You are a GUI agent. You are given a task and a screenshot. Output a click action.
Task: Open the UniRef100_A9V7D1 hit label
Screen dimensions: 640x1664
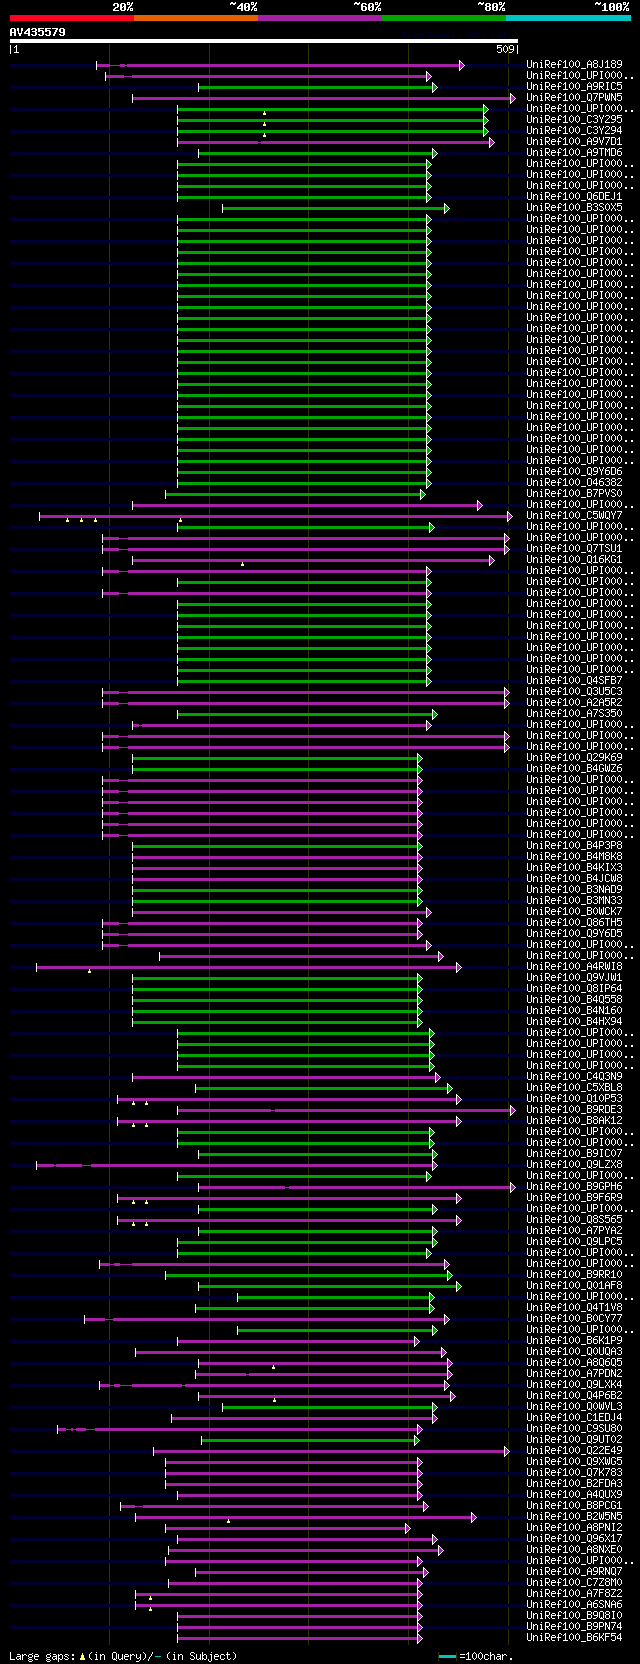(574, 142)
